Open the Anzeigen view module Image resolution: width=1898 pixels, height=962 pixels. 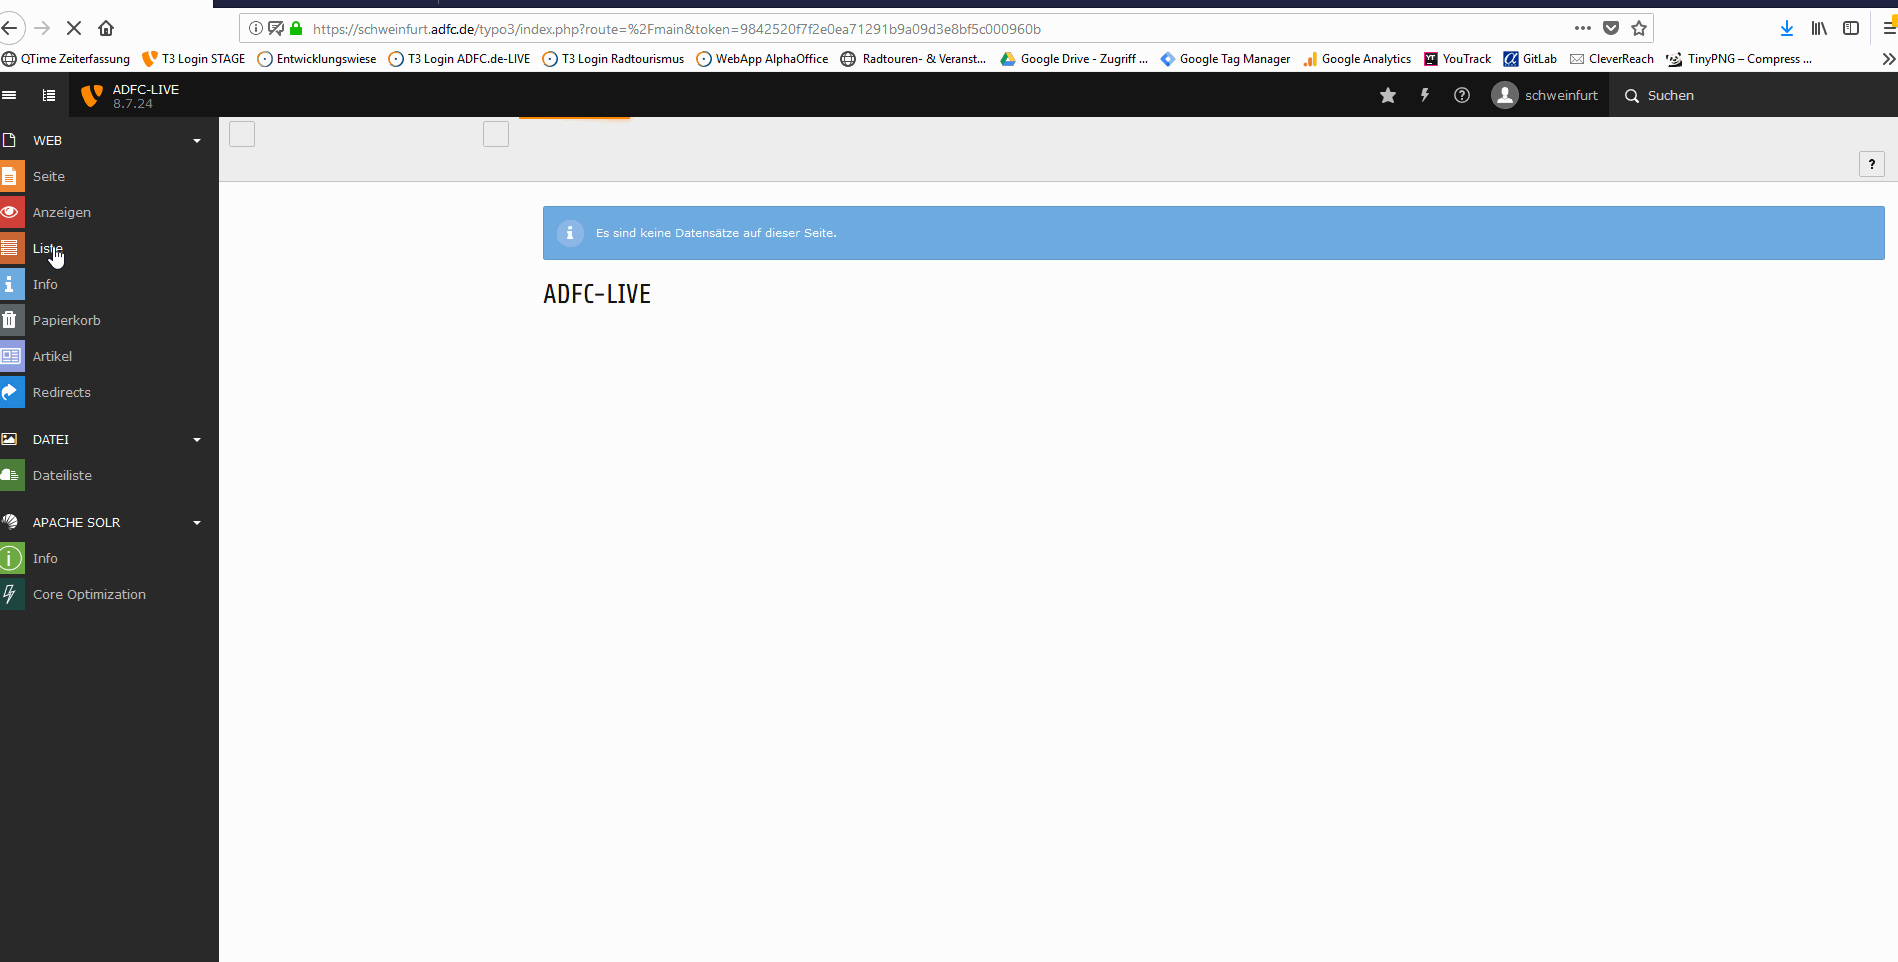(x=61, y=212)
